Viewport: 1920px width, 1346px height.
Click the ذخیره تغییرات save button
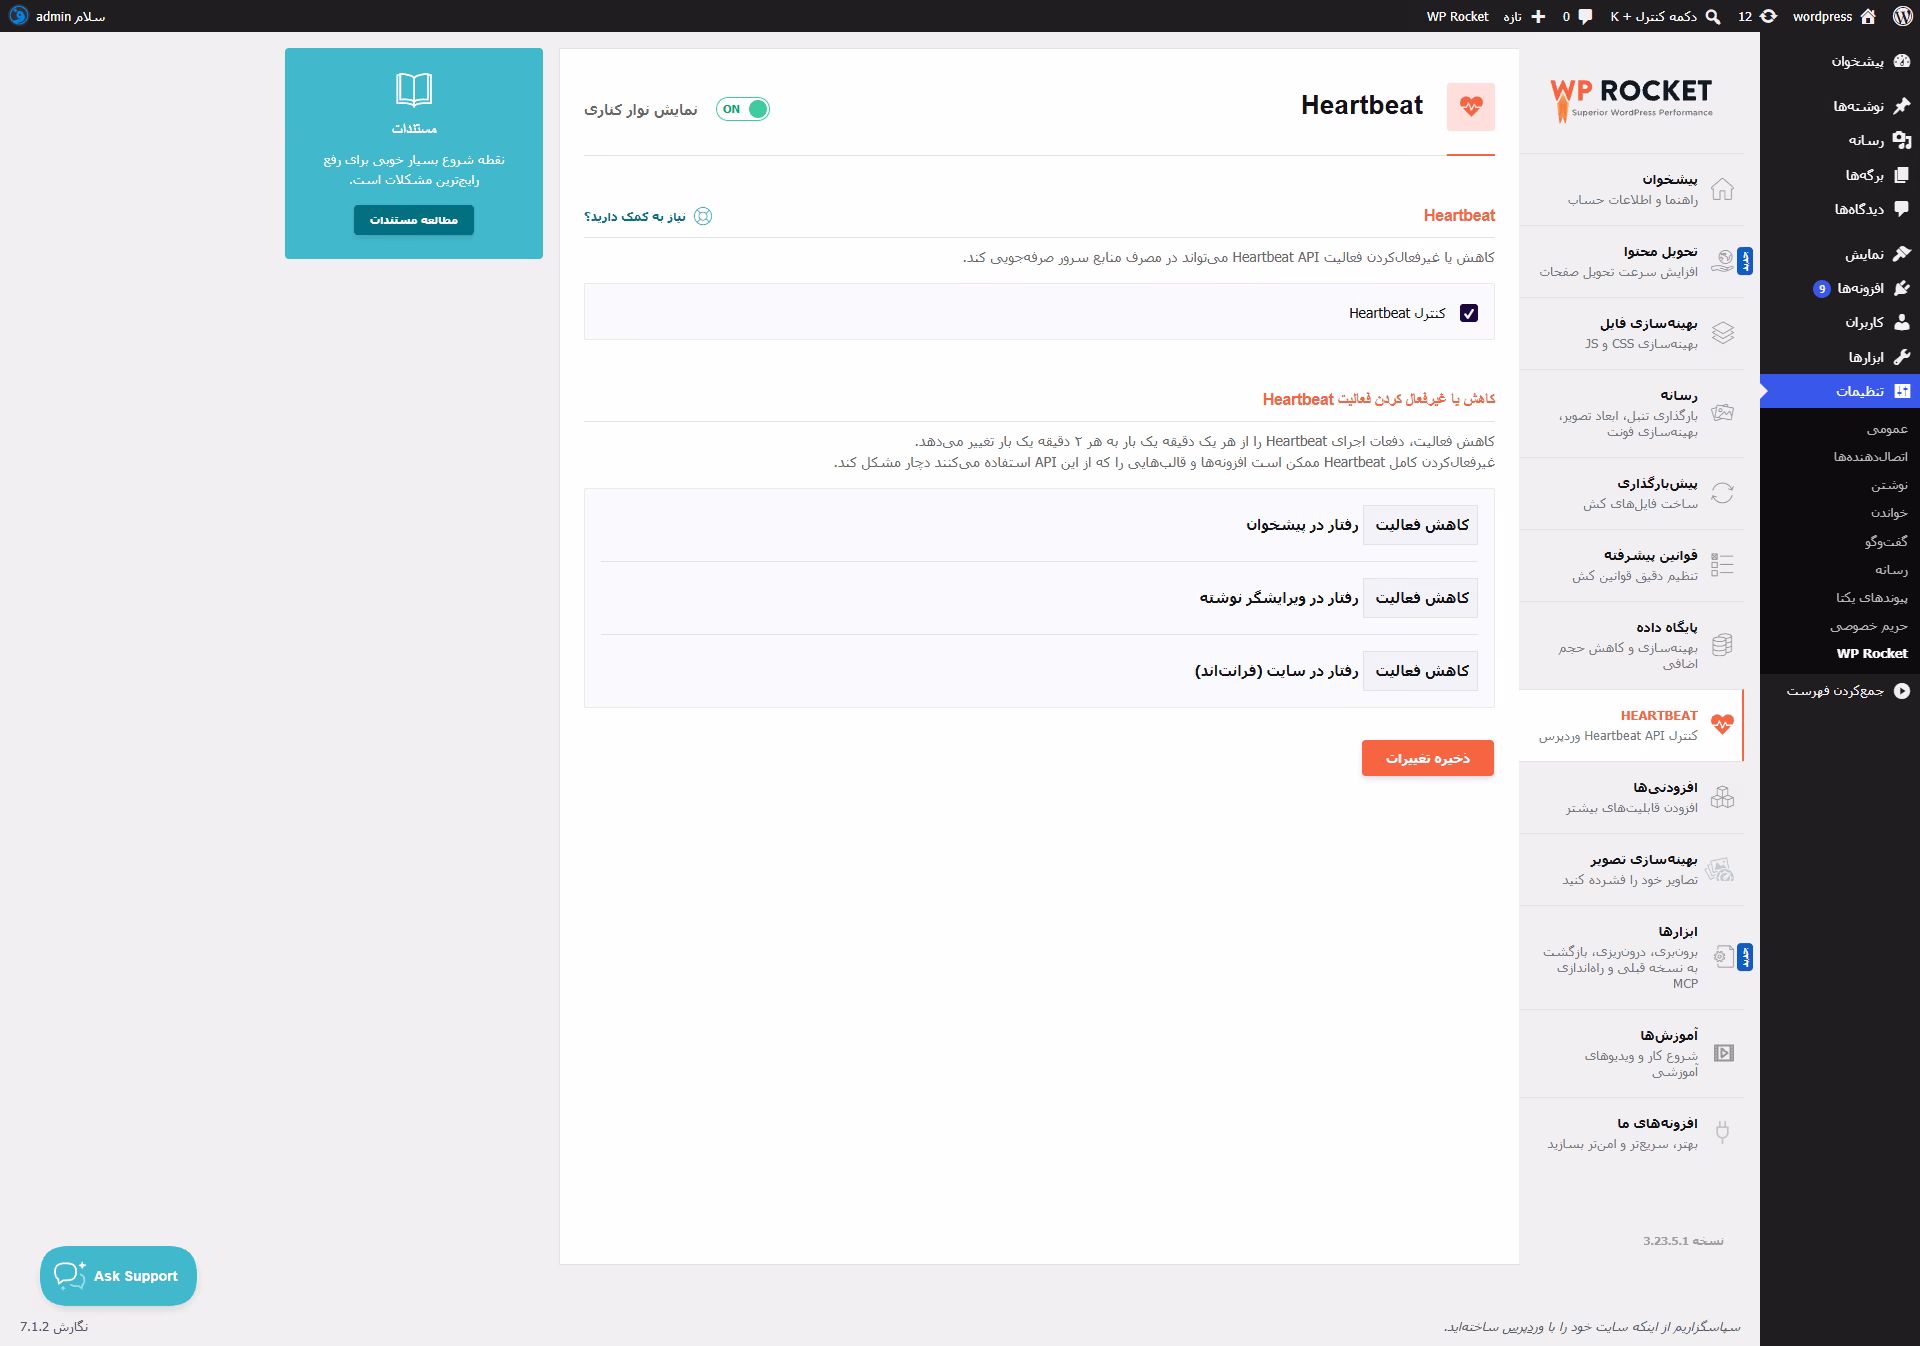pyautogui.click(x=1427, y=758)
